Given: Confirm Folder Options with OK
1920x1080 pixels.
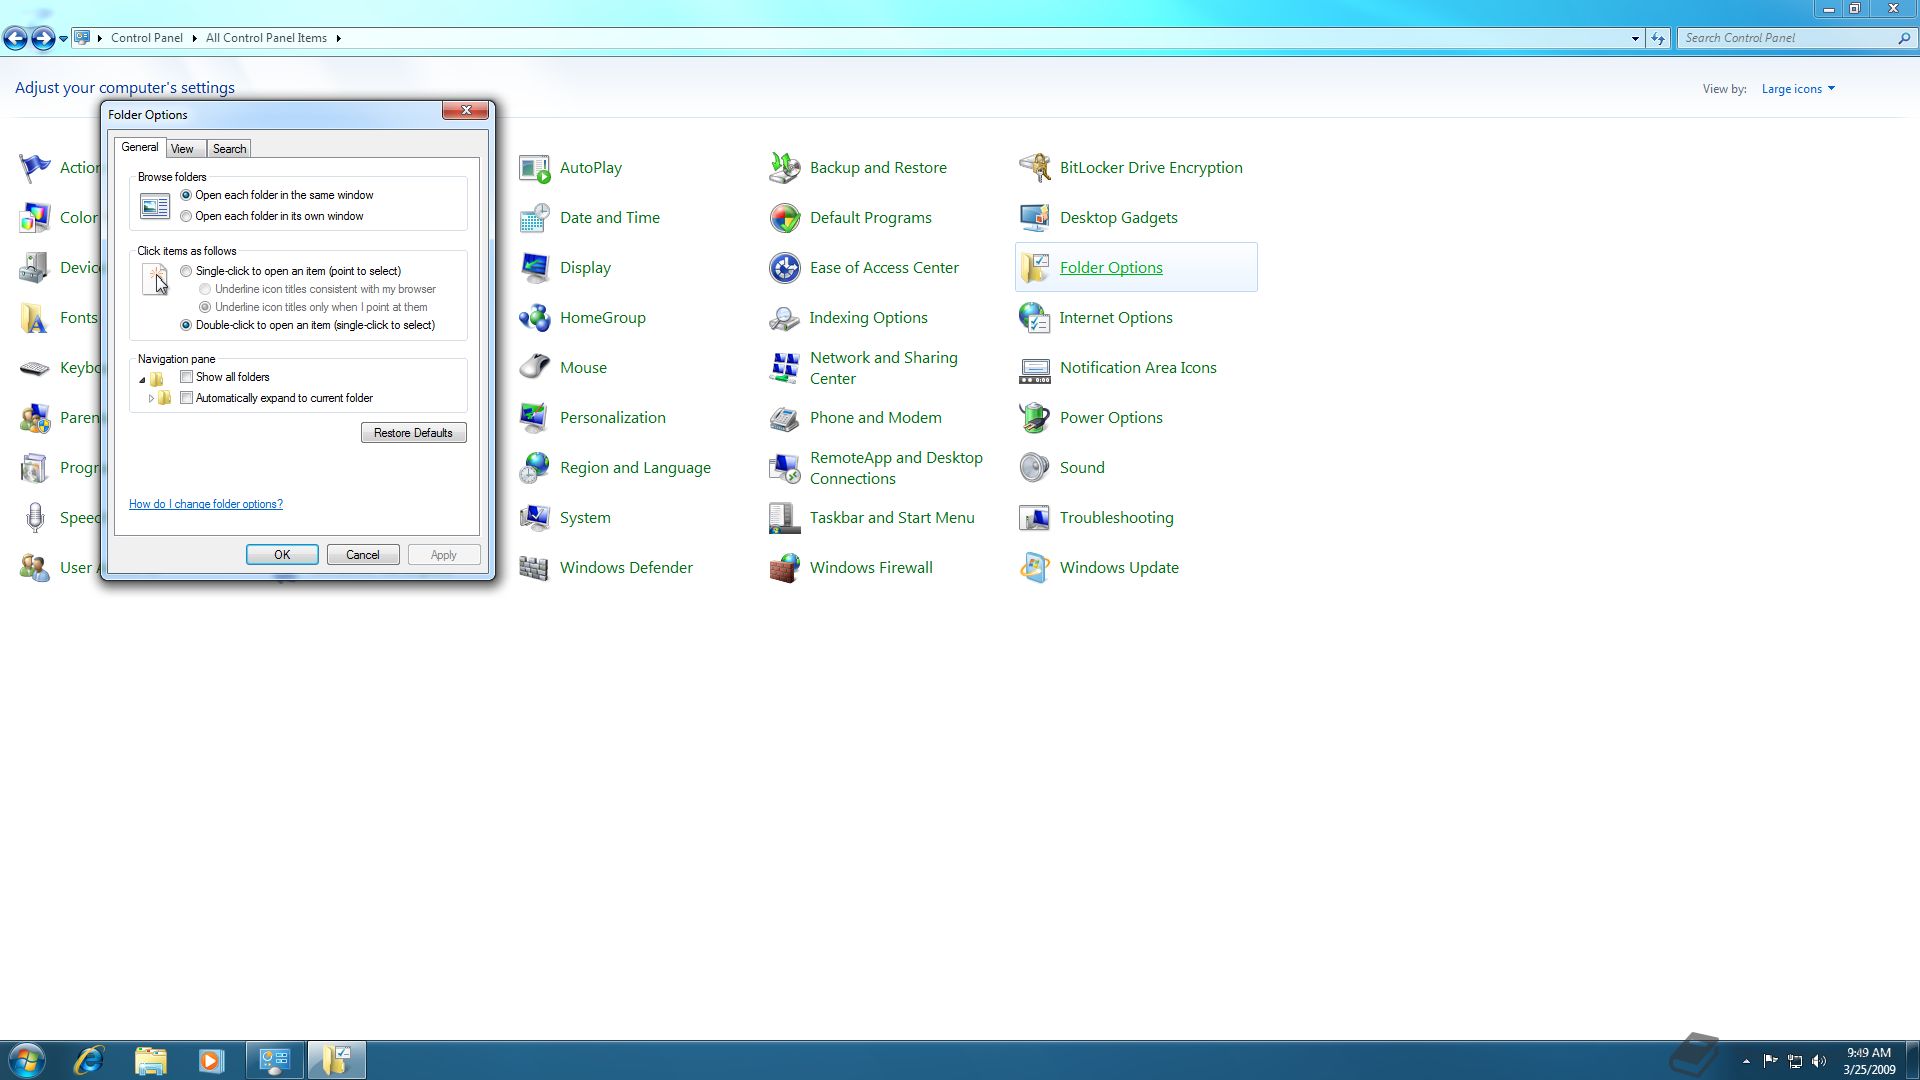Looking at the screenshot, I should [282, 555].
